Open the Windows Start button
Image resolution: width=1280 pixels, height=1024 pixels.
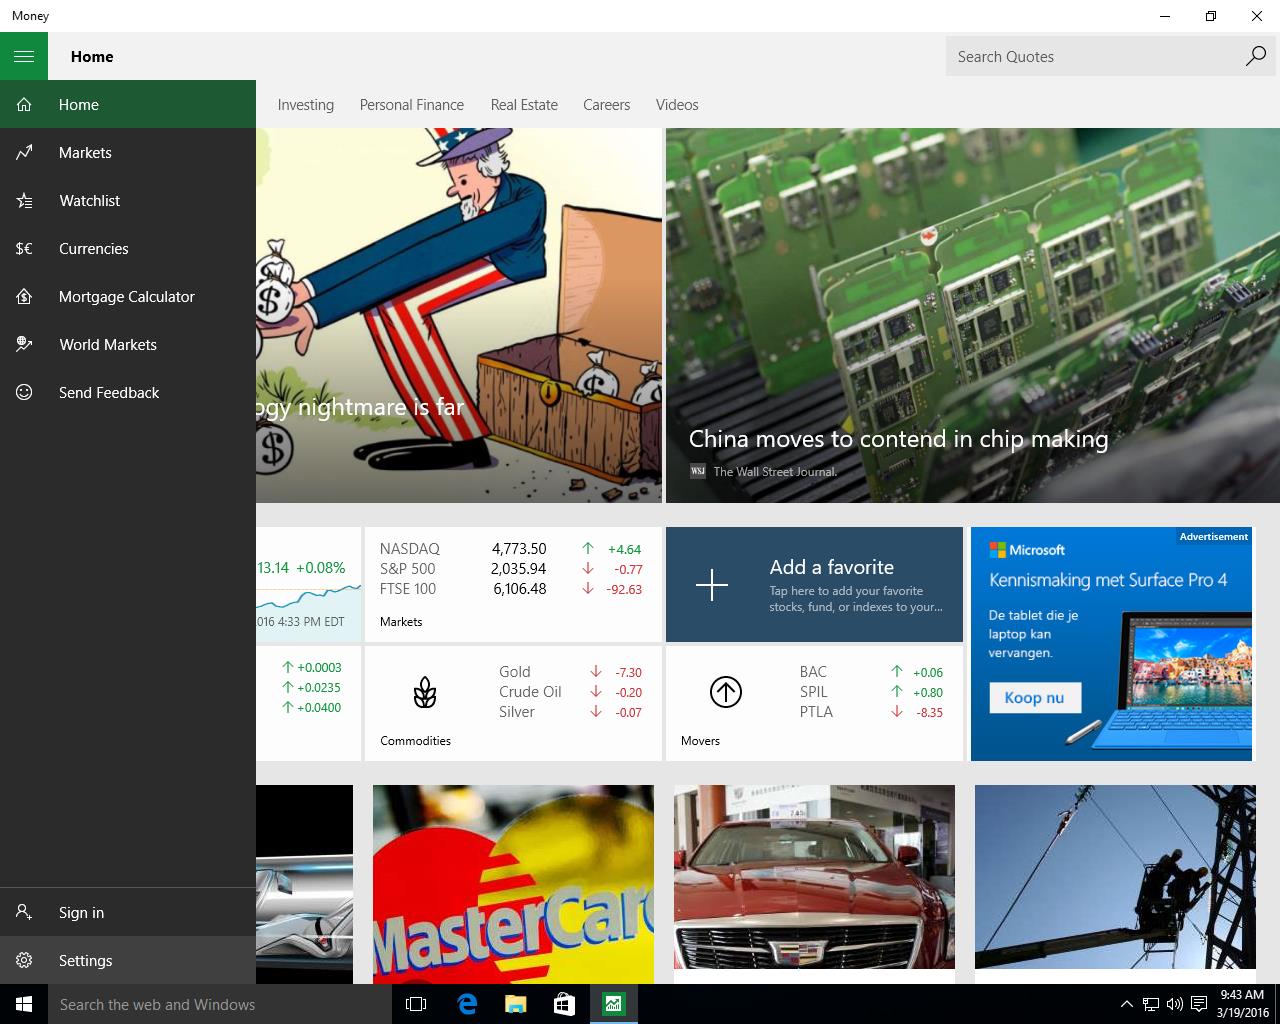click(24, 1004)
